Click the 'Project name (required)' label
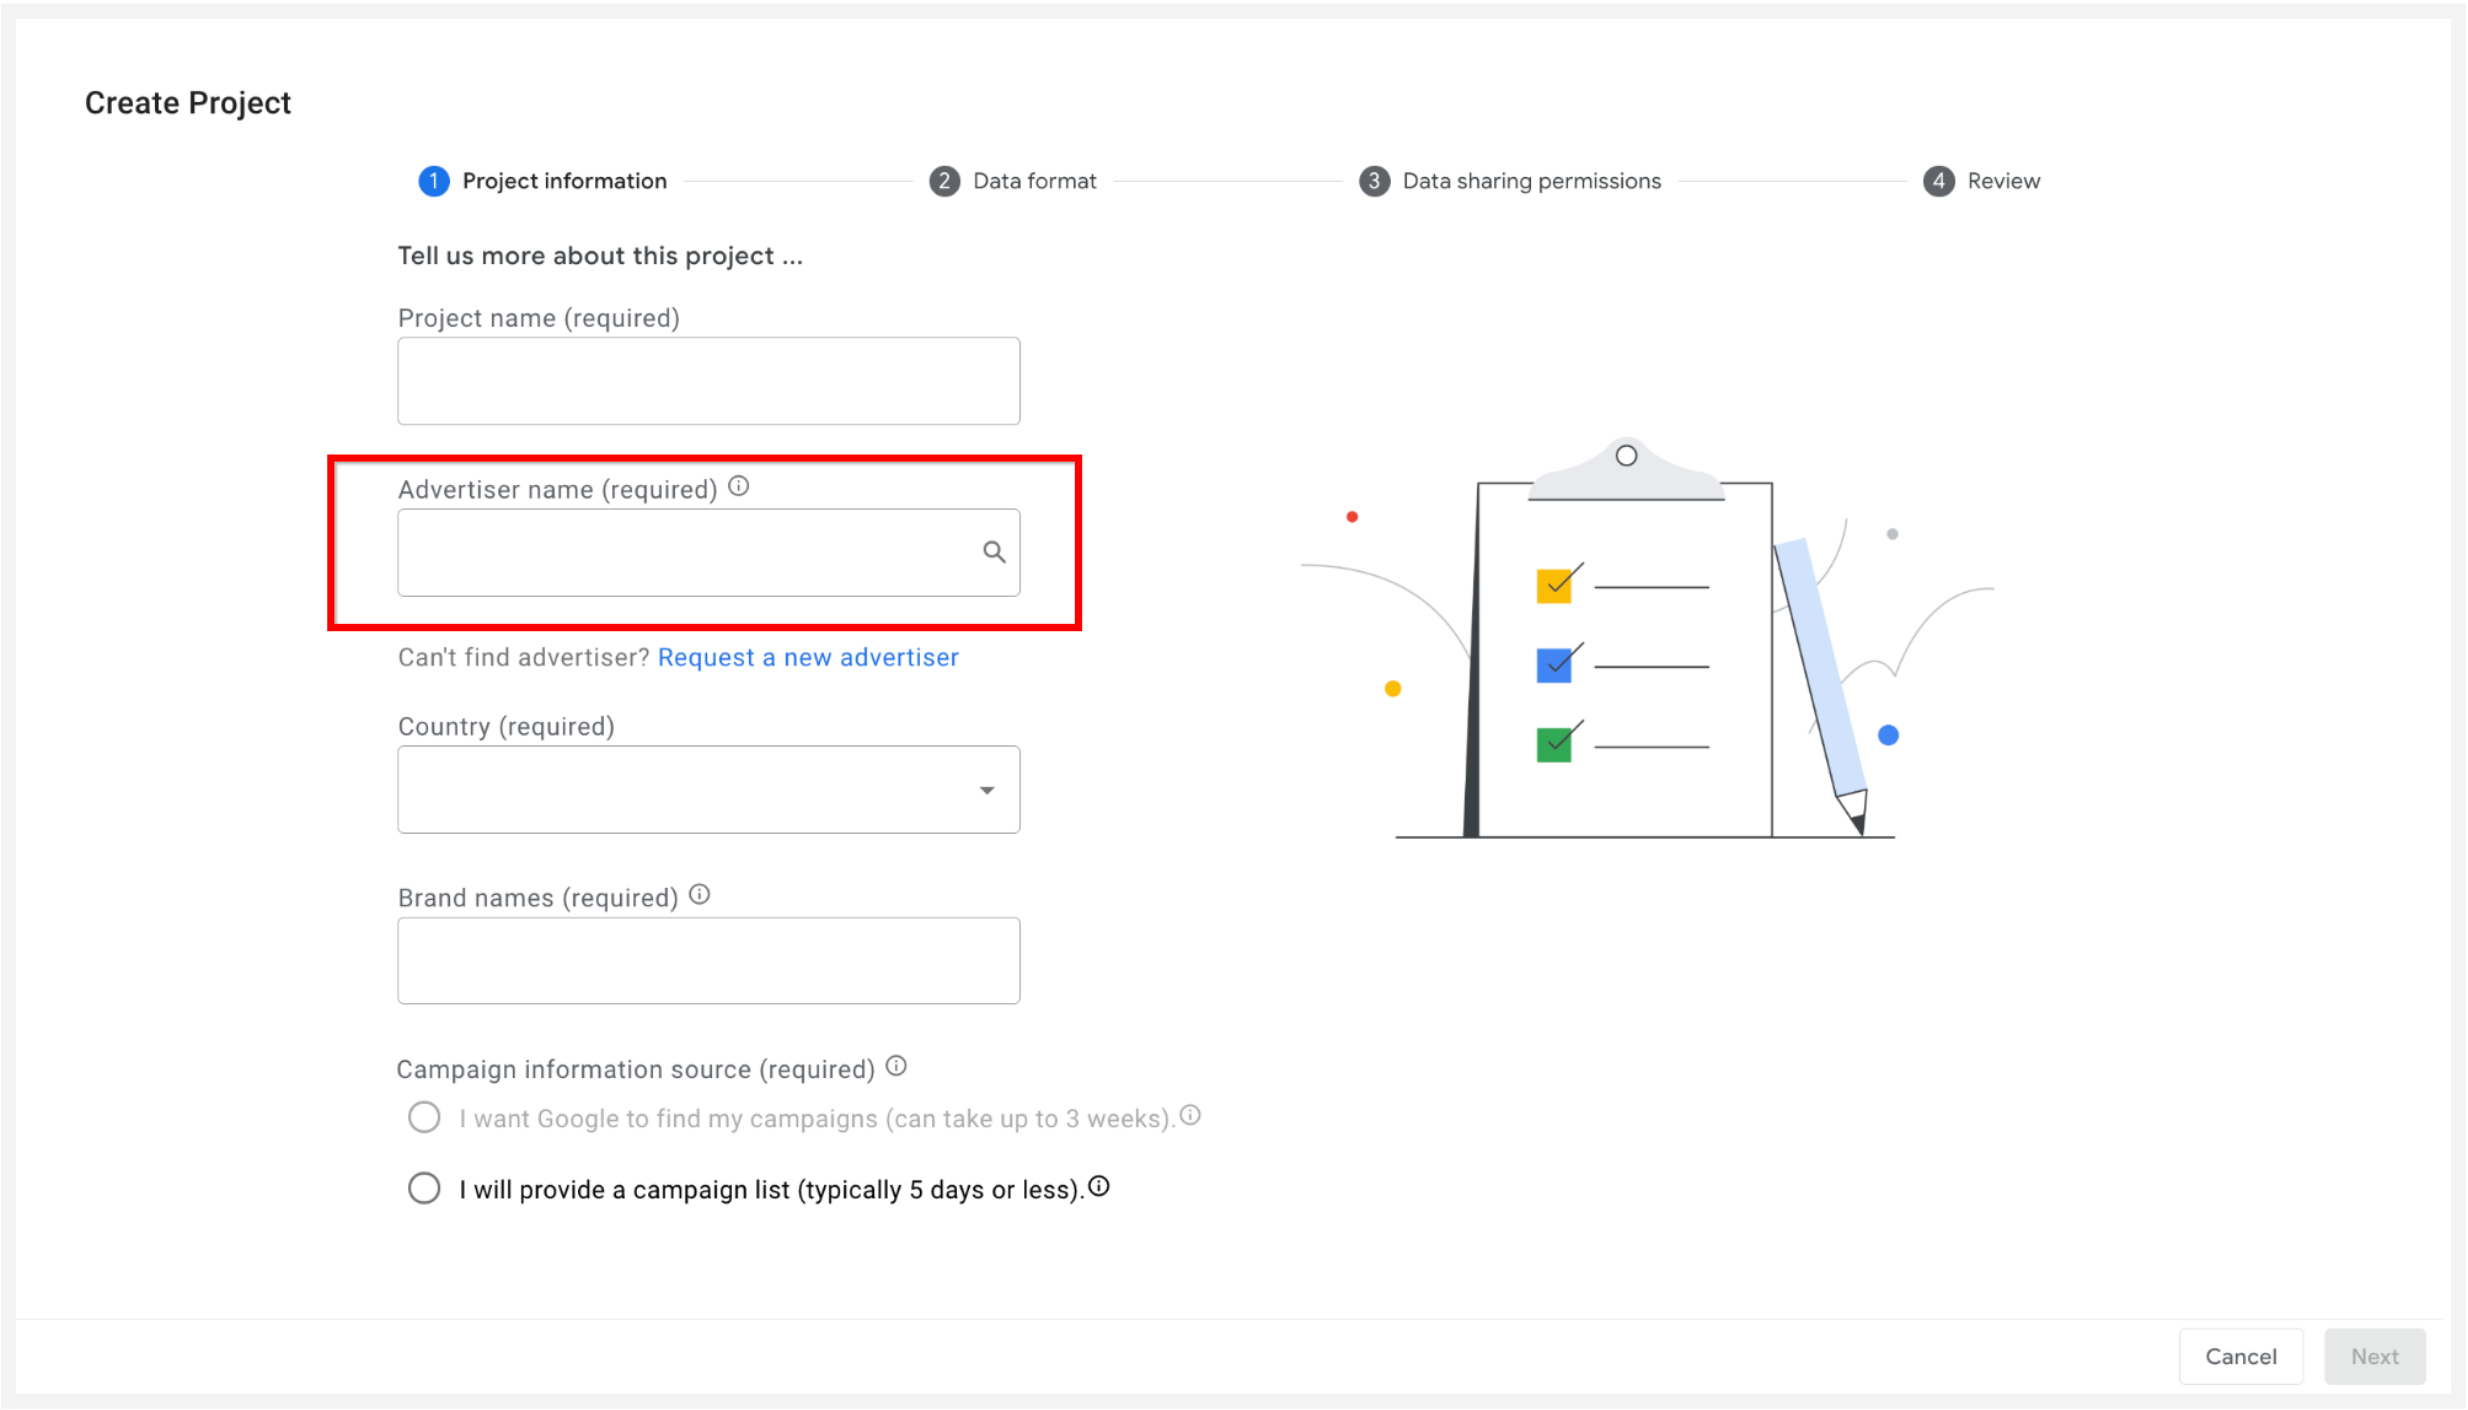The height and width of the screenshot is (1410, 2468). [539, 318]
